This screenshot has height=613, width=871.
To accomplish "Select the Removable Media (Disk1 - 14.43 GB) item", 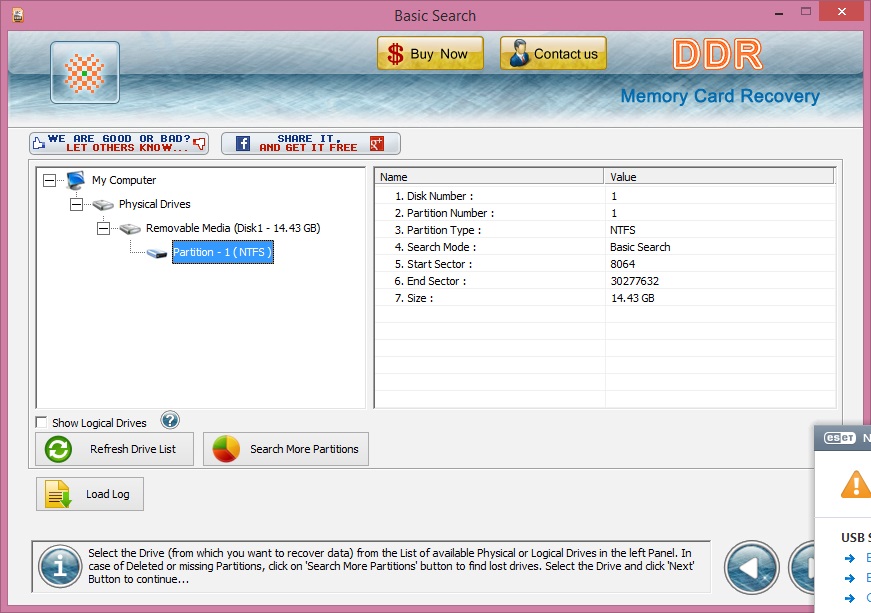I will (x=232, y=228).
